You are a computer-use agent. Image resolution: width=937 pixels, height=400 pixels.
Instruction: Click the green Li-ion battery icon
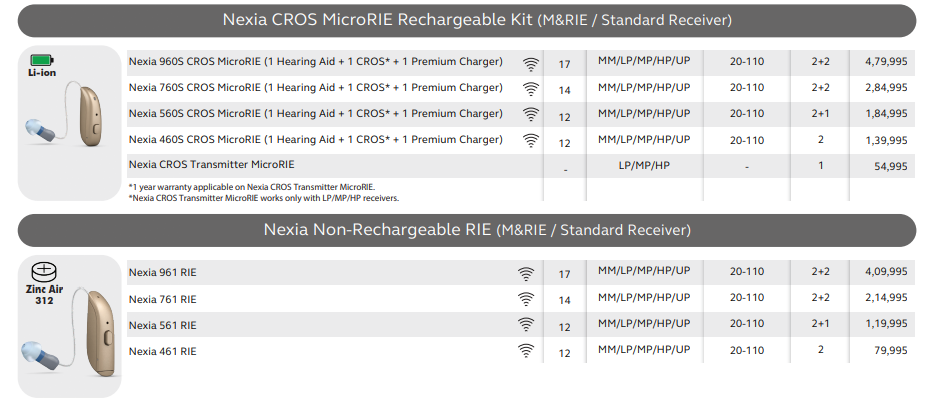click(42, 60)
